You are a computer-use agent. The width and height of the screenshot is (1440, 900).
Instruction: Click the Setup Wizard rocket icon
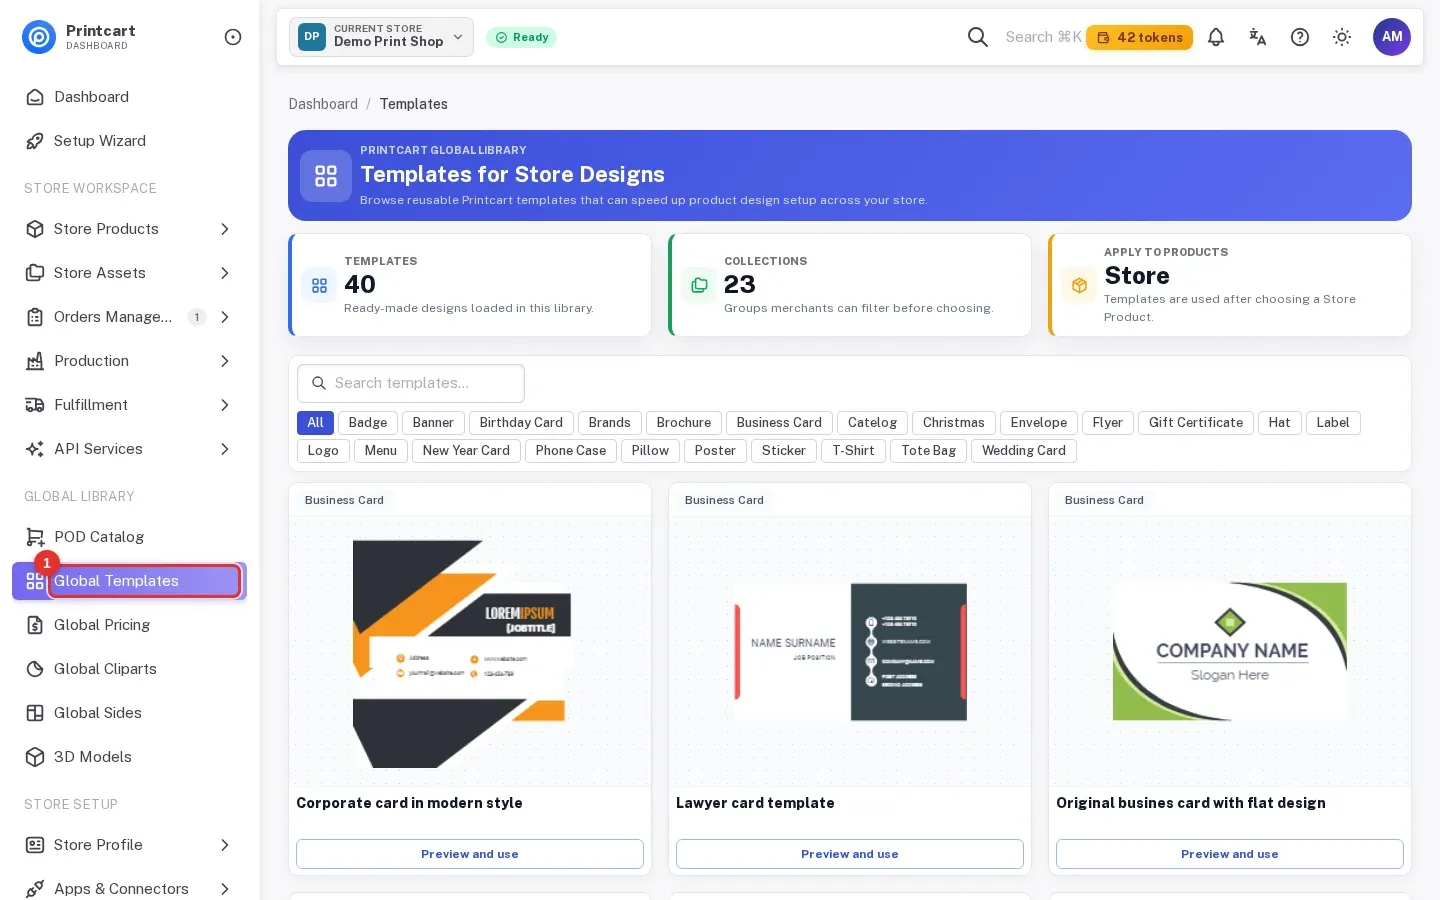tap(35, 141)
